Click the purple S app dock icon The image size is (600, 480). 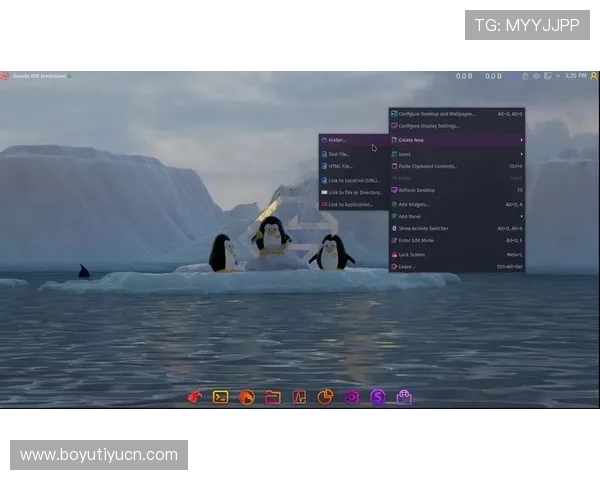[x=378, y=397]
